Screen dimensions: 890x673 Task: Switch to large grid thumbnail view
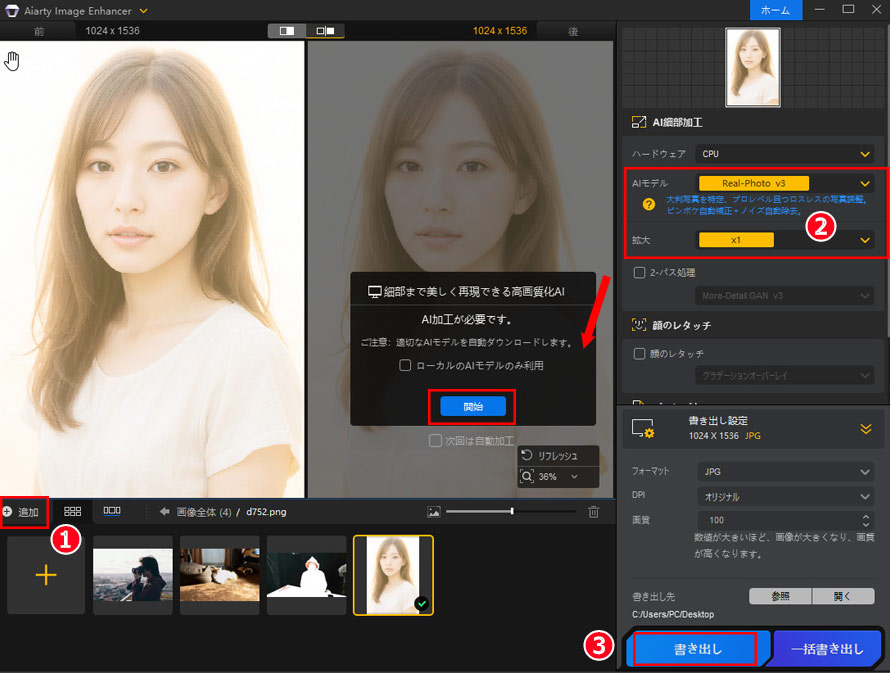pos(73,511)
